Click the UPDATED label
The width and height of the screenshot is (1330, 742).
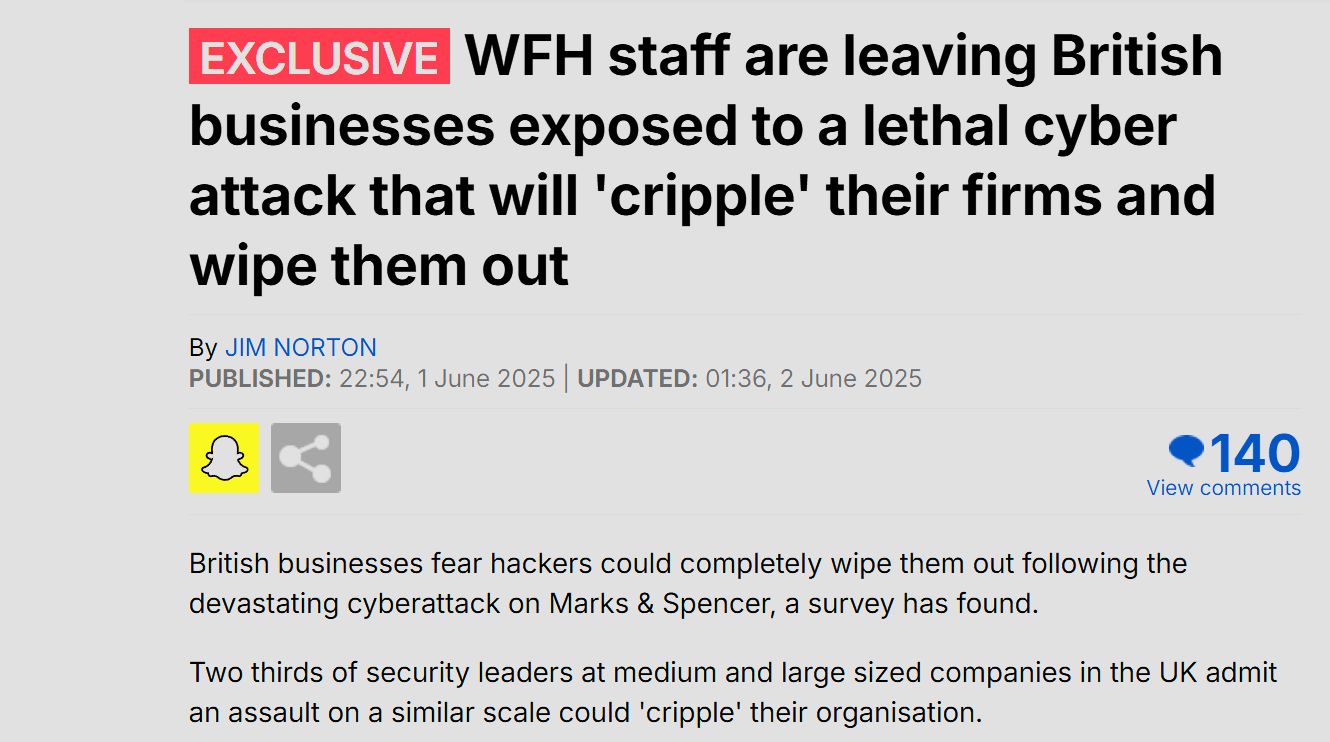pos(638,379)
